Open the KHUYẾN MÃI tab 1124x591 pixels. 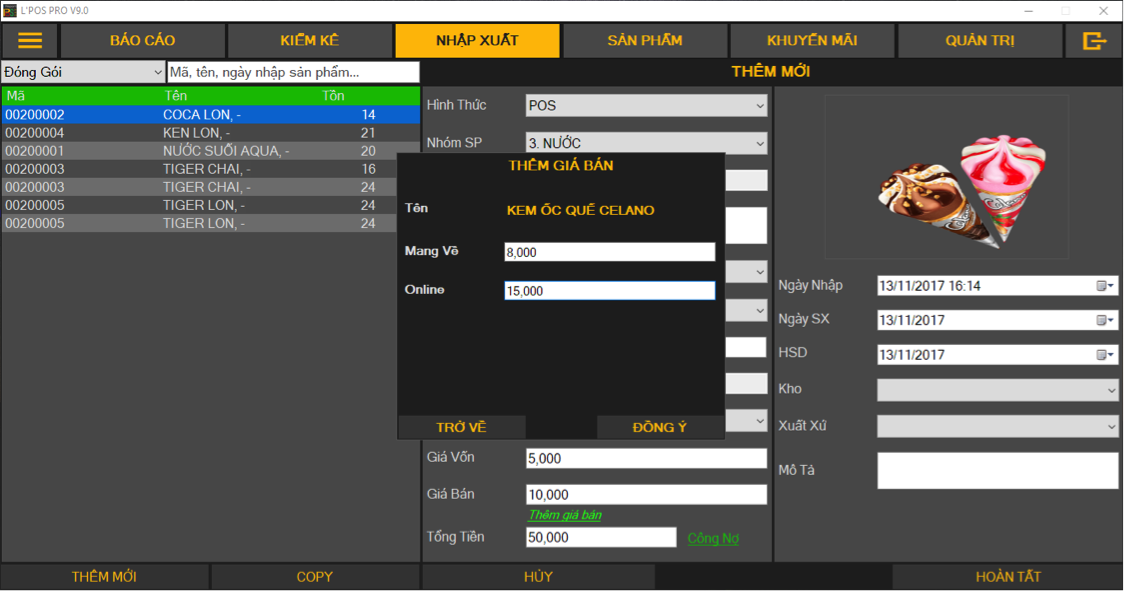click(x=812, y=41)
